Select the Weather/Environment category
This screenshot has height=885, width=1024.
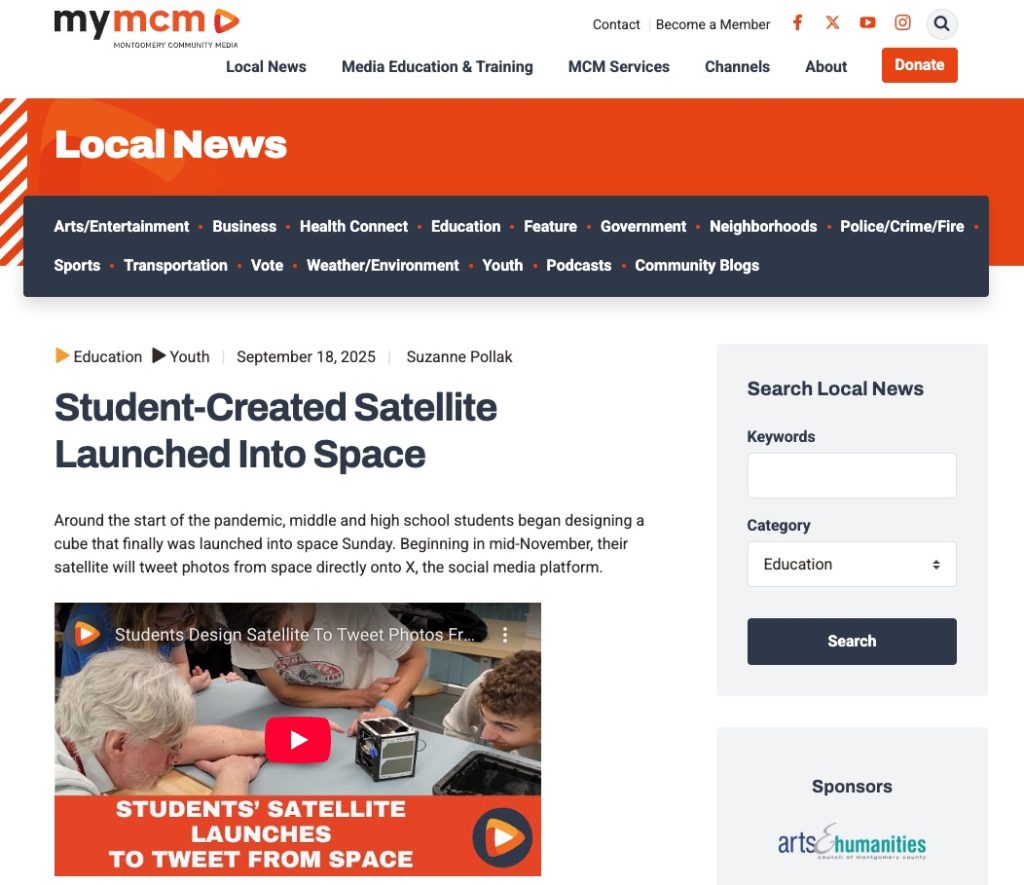(x=383, y=266)
